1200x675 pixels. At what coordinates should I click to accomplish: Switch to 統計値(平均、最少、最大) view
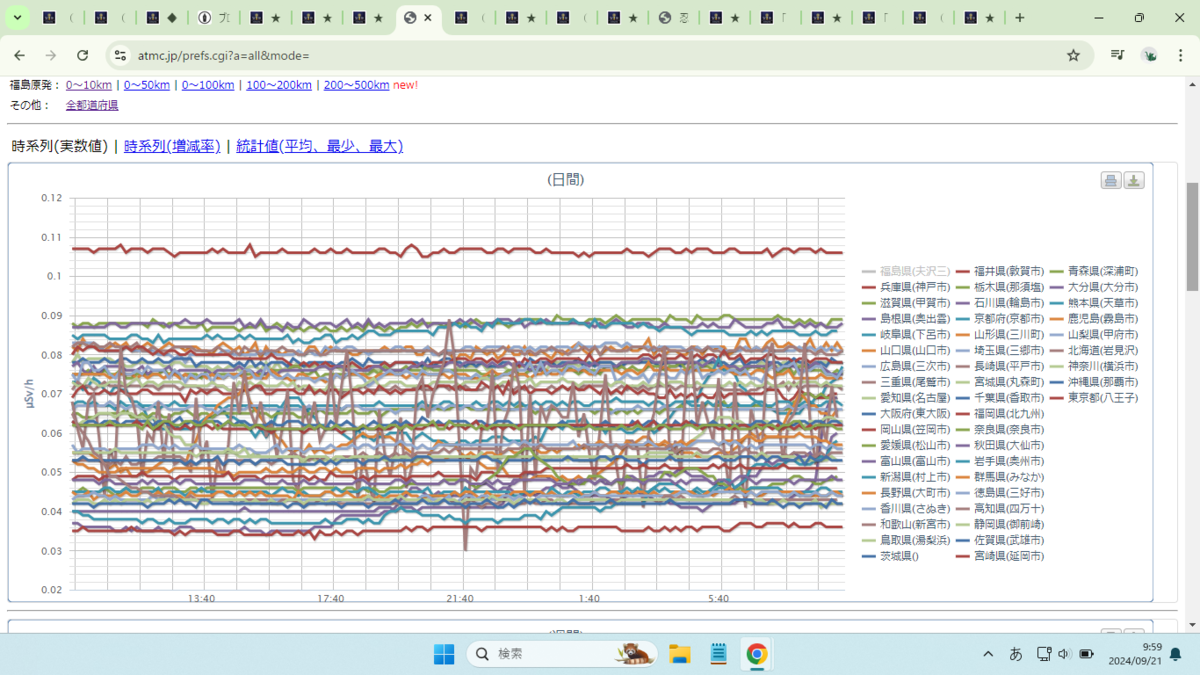319,146
